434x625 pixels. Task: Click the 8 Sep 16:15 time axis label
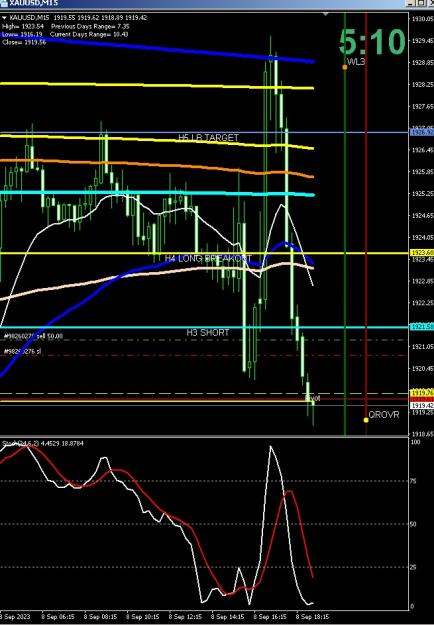point(270,617)
